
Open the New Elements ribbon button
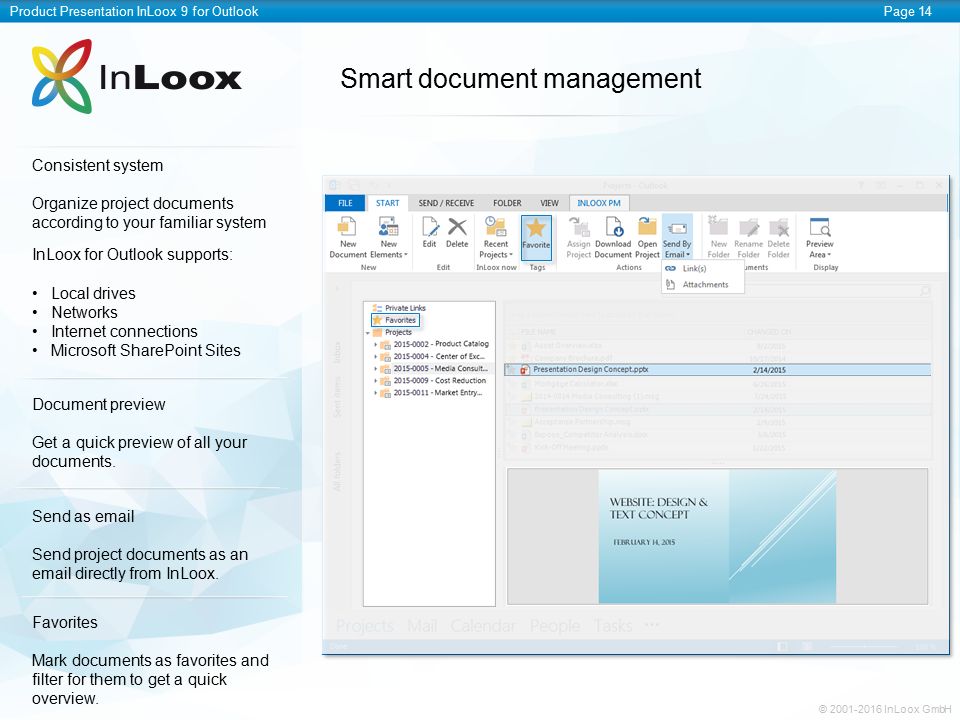click(x=389, y=238)
